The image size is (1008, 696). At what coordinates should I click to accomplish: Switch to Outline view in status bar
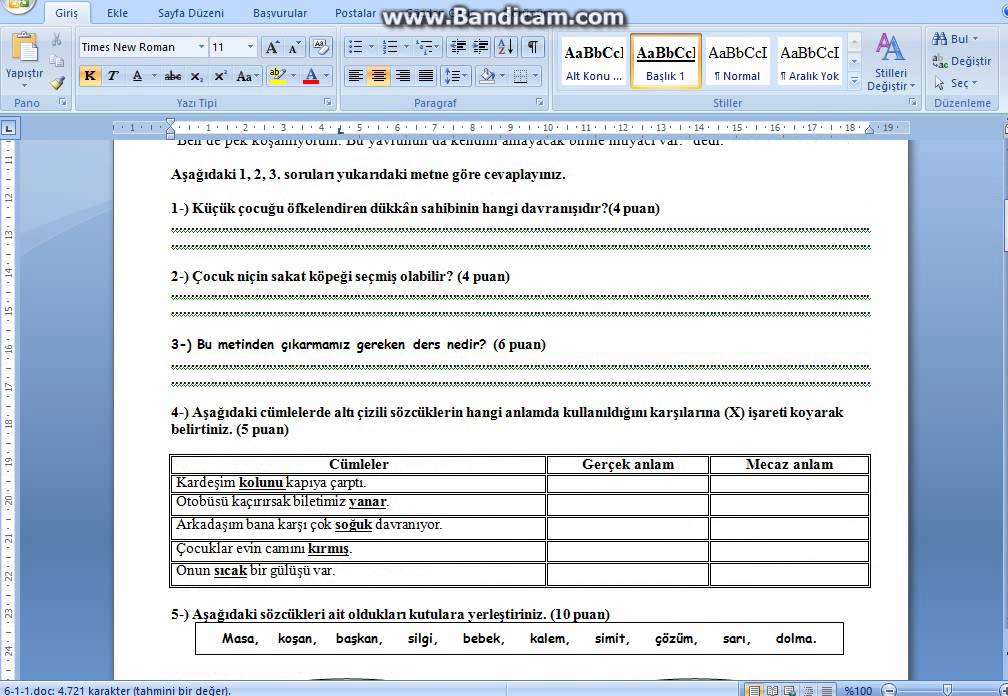click(809, 691)
